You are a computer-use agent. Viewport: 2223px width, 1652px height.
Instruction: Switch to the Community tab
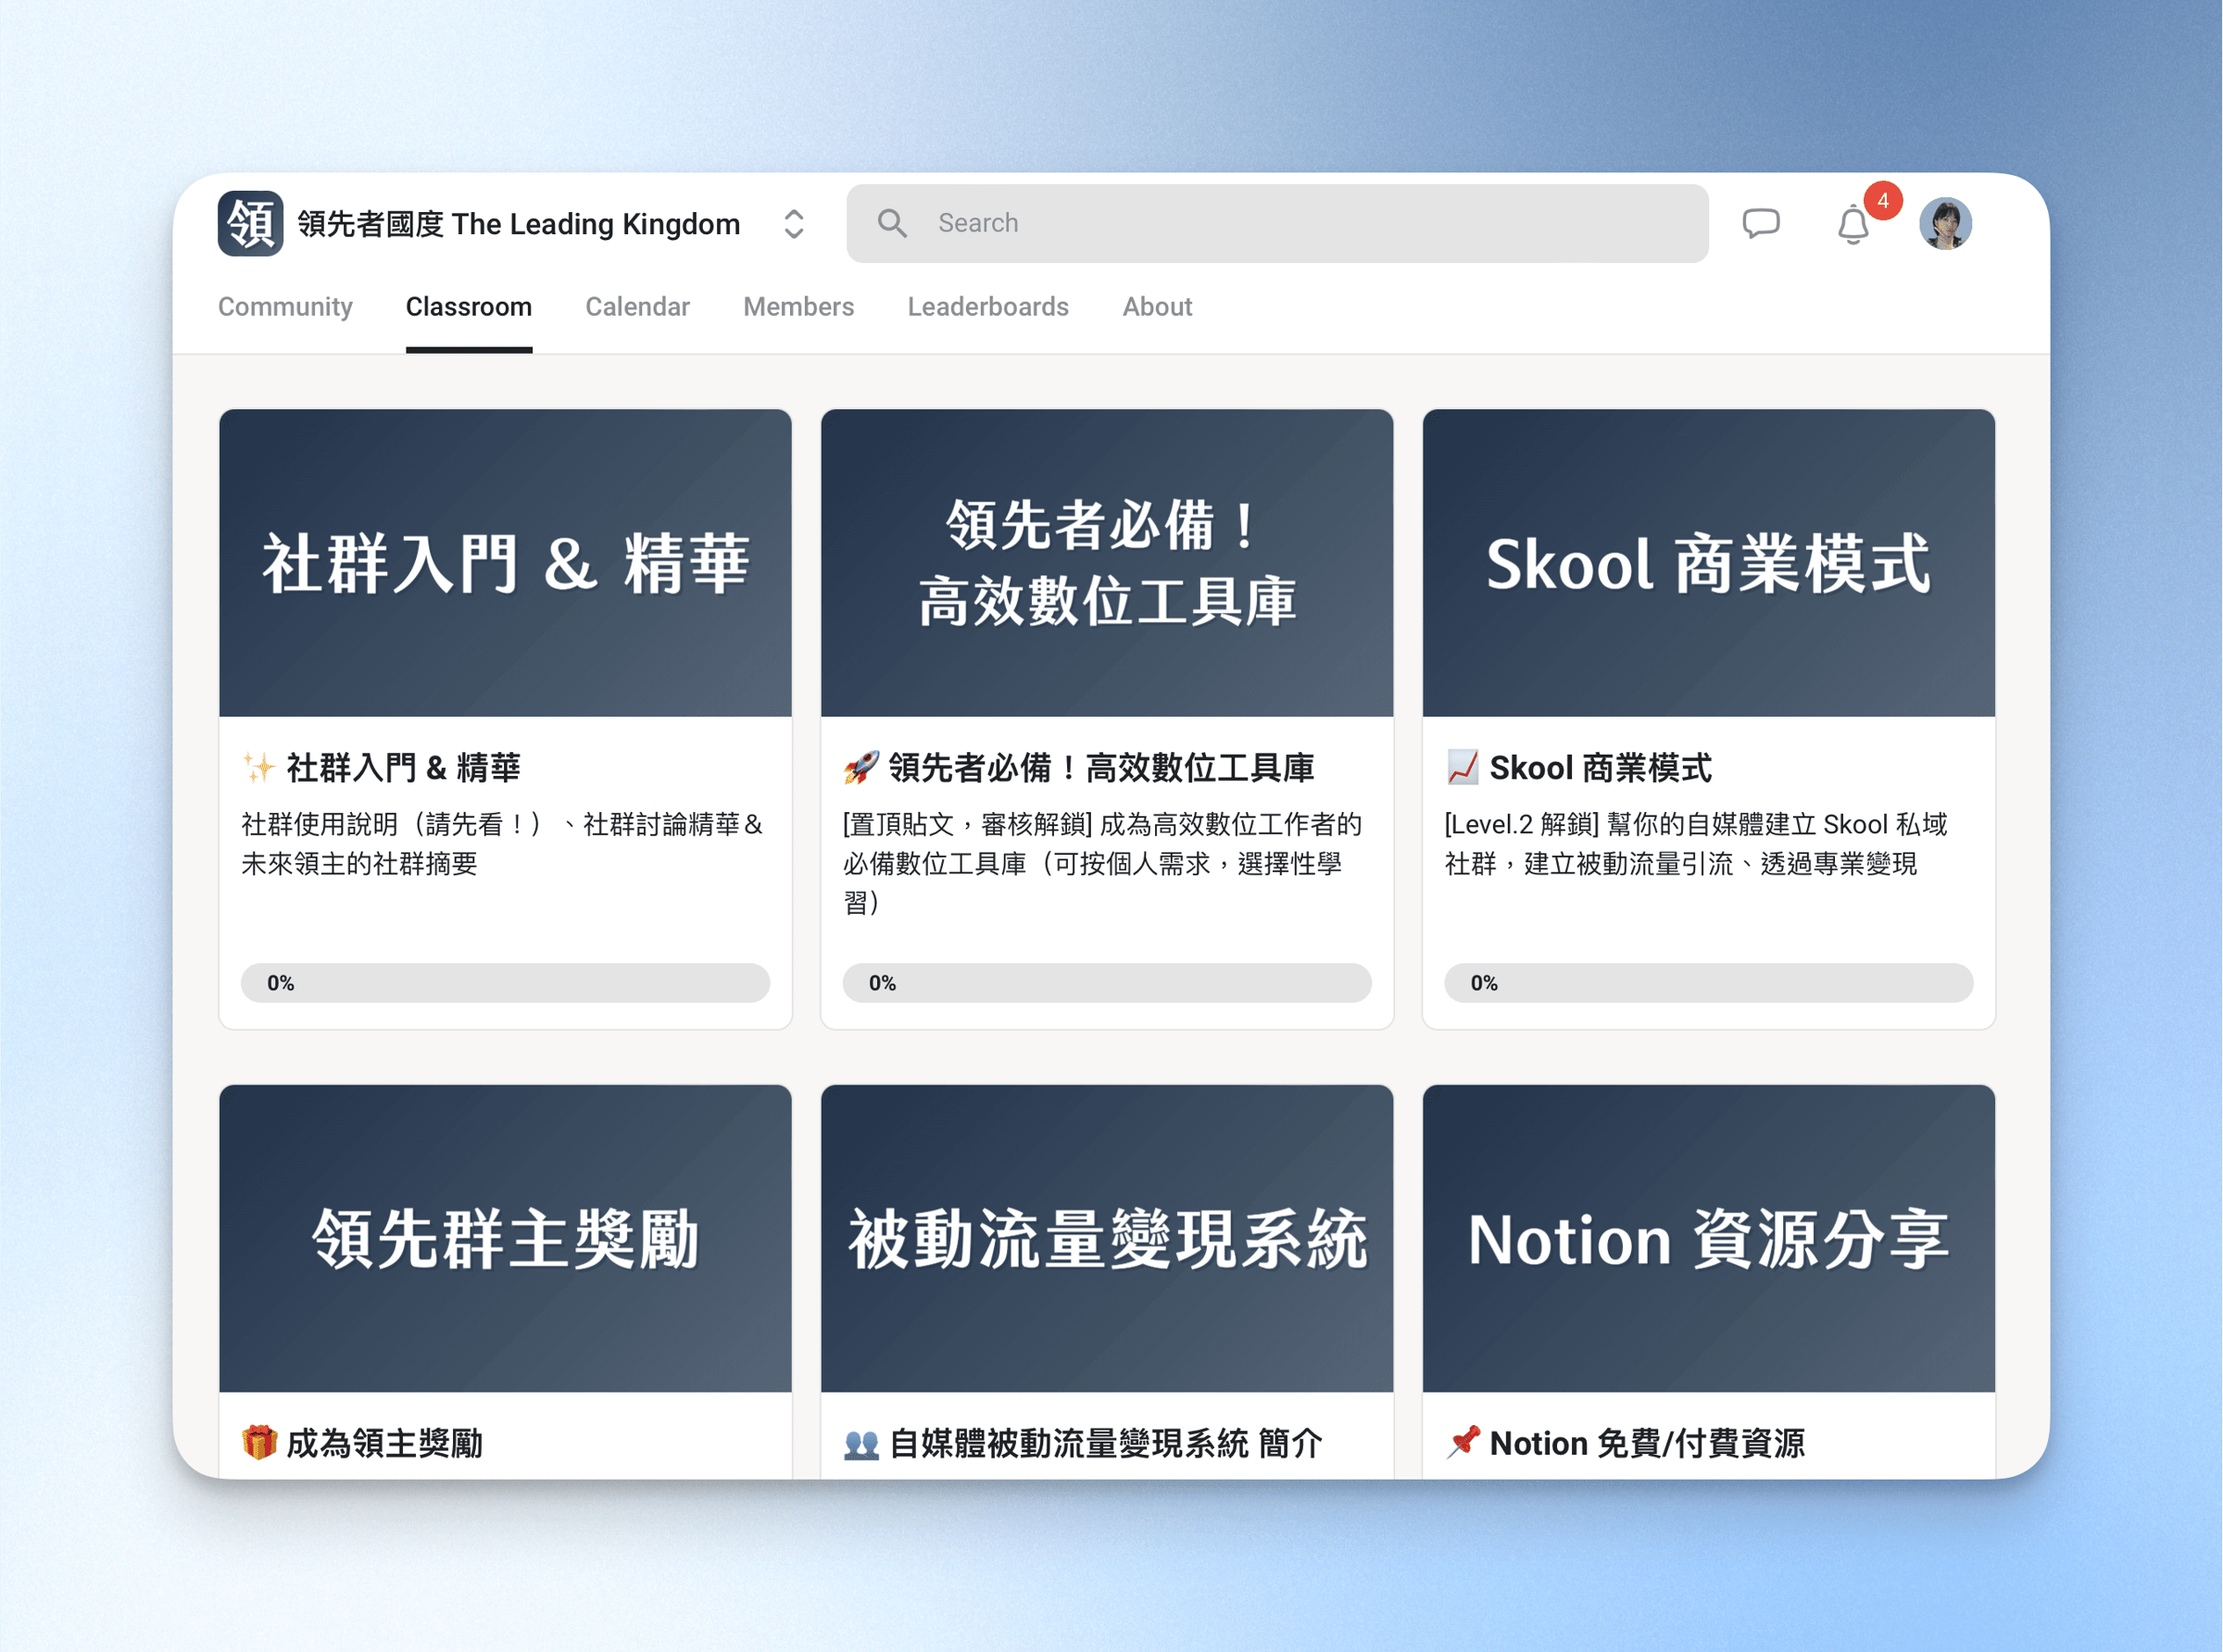pos(285,307)
